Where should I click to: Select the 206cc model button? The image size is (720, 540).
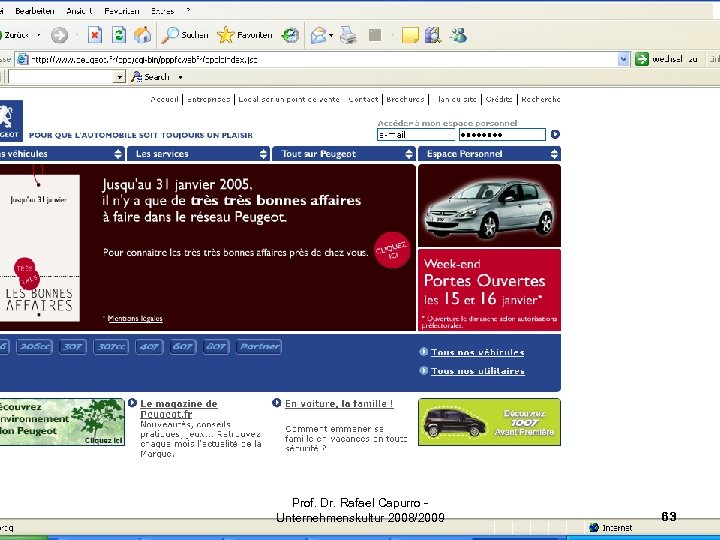coord(34,347)
